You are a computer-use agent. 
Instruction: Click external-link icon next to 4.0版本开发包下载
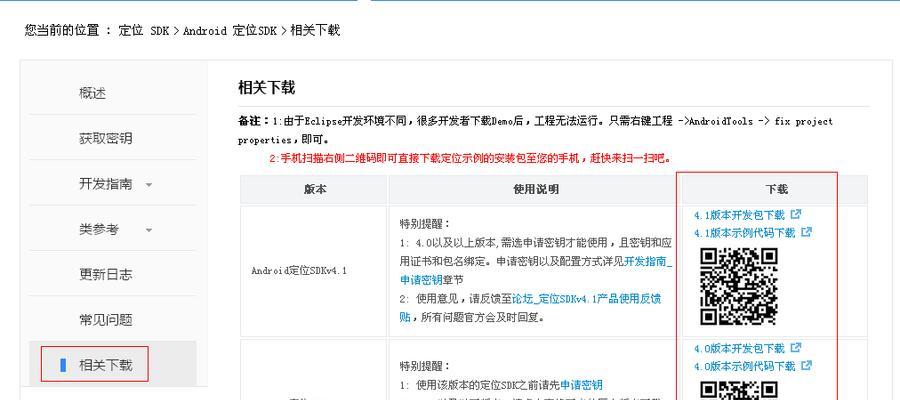coord(796,347)
